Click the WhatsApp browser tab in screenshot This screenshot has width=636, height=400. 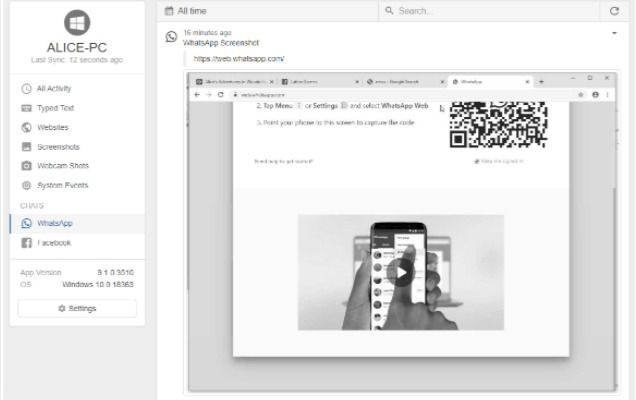click(x=490, y=82)
